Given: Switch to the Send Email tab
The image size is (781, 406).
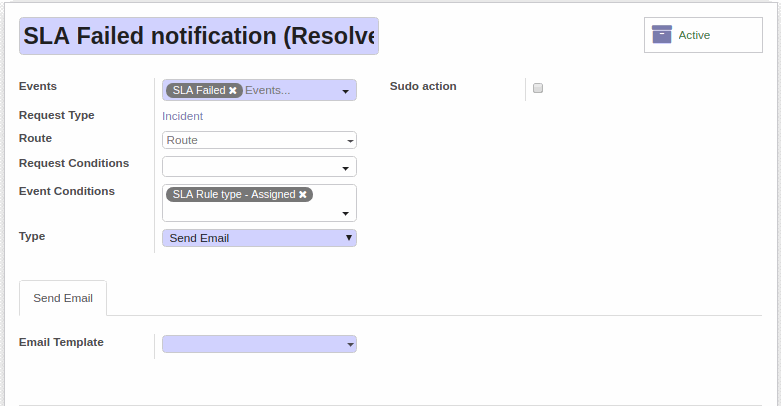Looking at the screenshot, I should 63,298.
